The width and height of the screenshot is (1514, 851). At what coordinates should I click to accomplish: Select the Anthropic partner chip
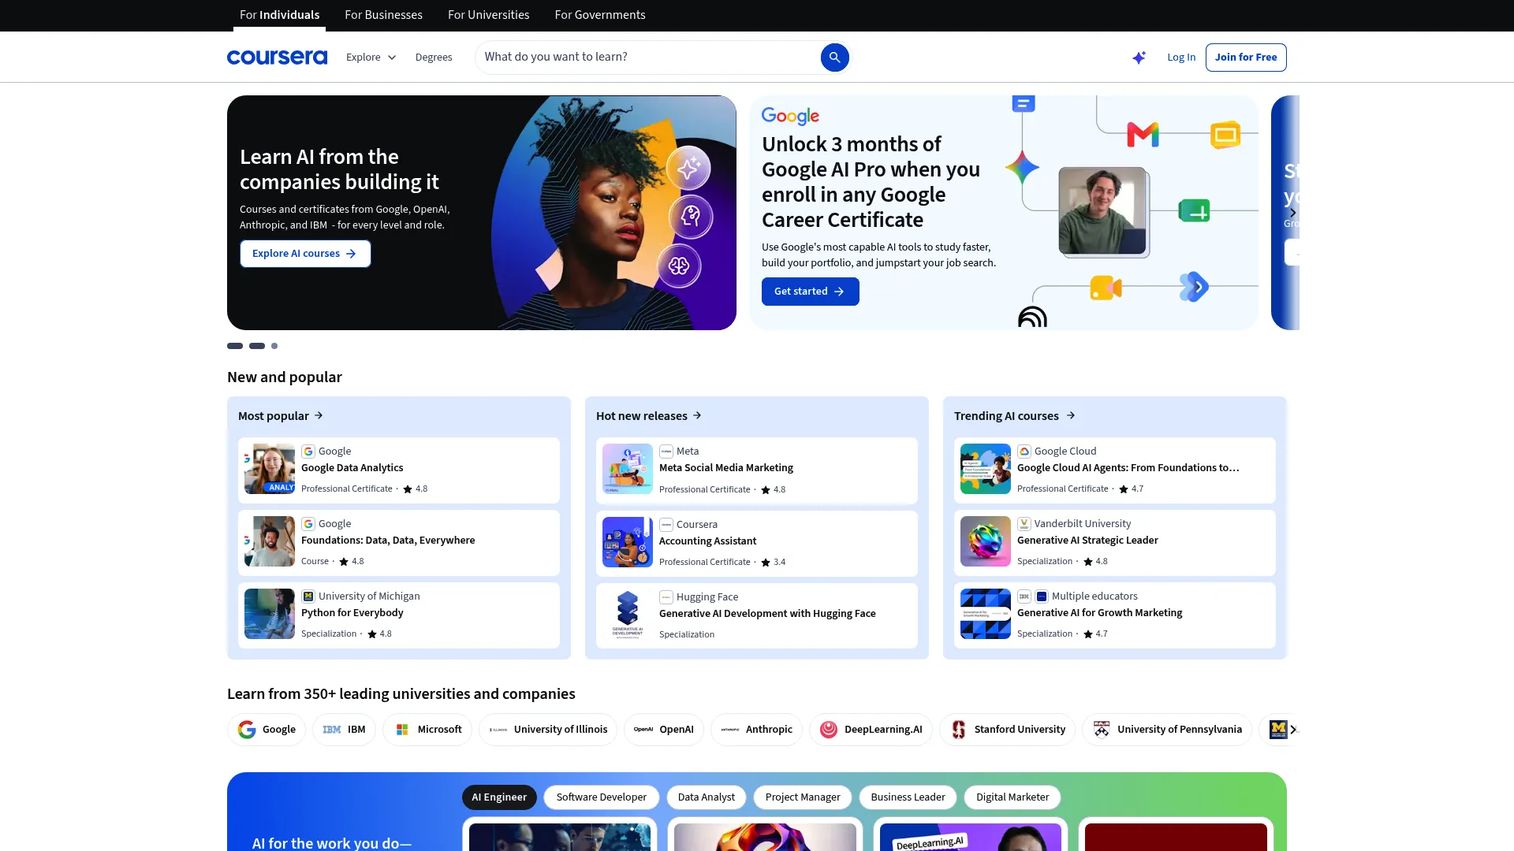point(757,729)
